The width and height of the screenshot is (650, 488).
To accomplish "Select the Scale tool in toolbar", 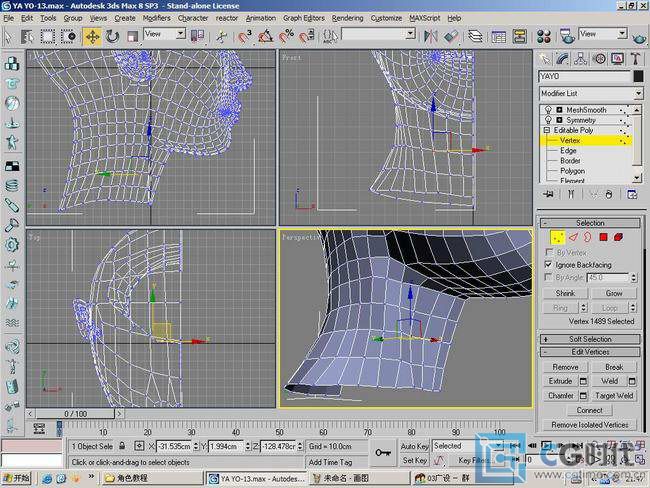I will tap(132, 36).
